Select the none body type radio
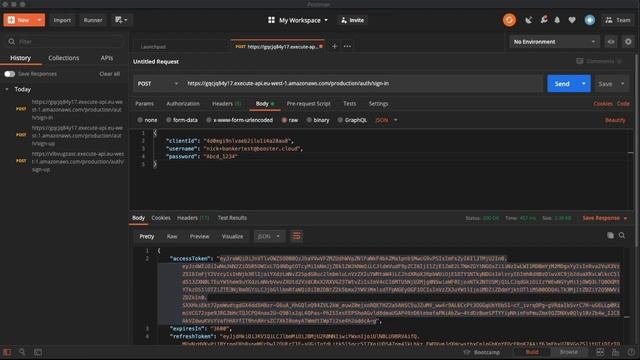The width and height of the screenshot is (640, 360). click(140, 120)
